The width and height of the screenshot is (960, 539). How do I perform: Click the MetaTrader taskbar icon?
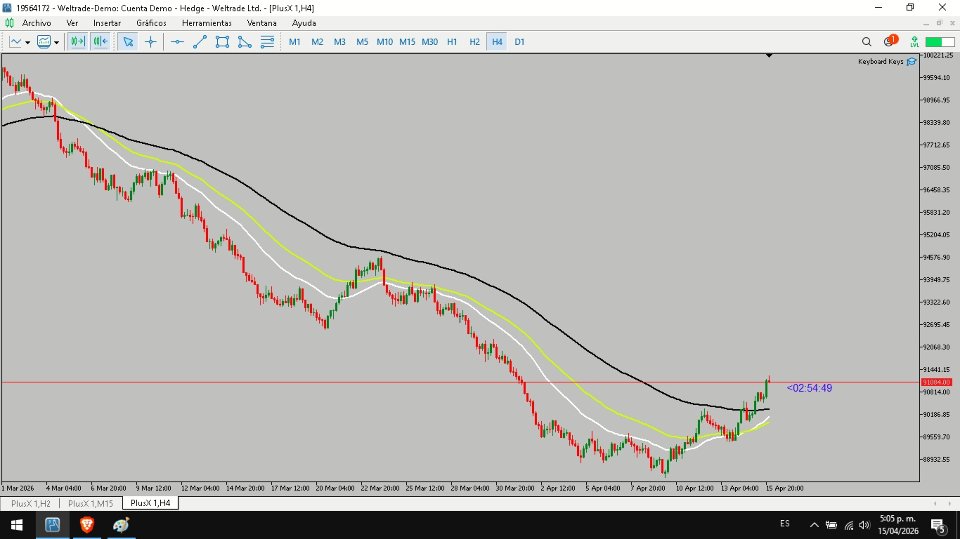click(x=53, y=525)
